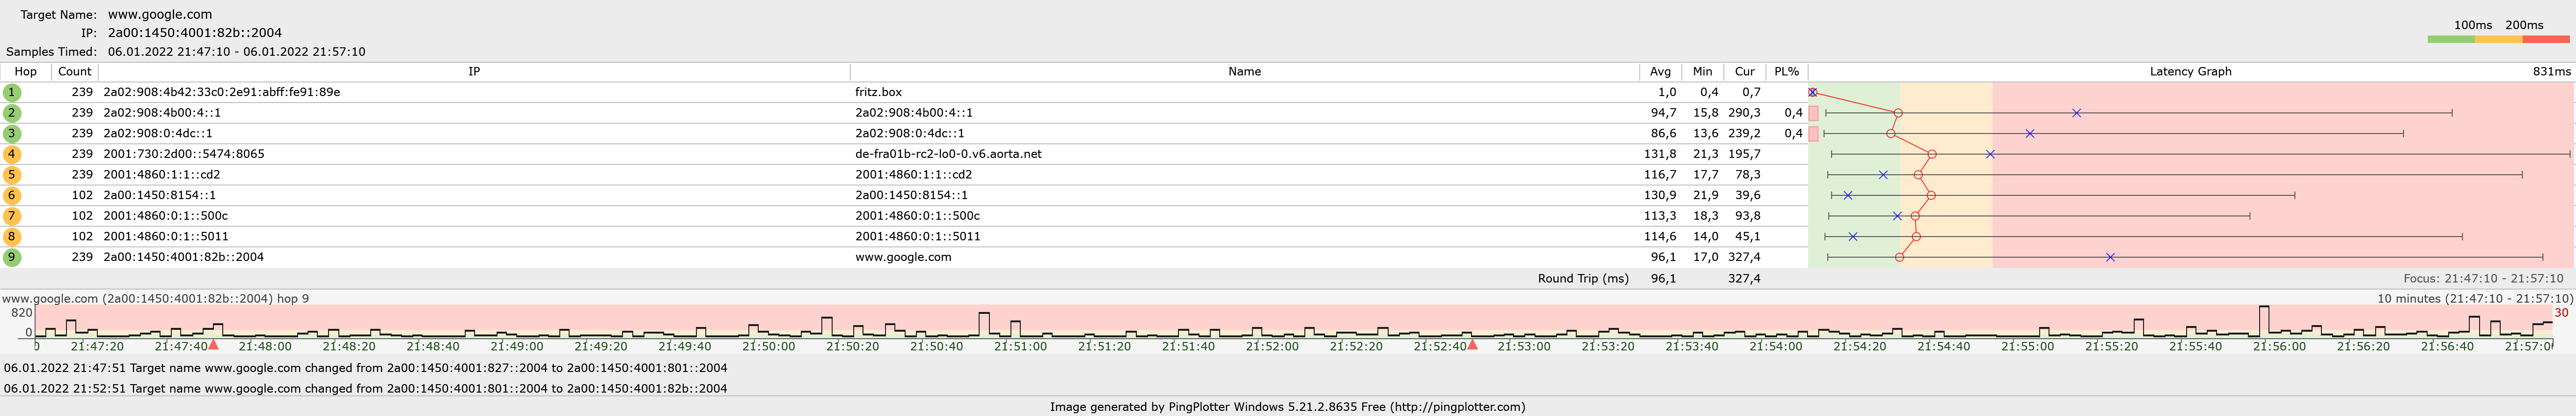Viewport: 2576px width, 416px height.
Task: Click the packet loss bar for hop 2
Action: click(1814, 113)
